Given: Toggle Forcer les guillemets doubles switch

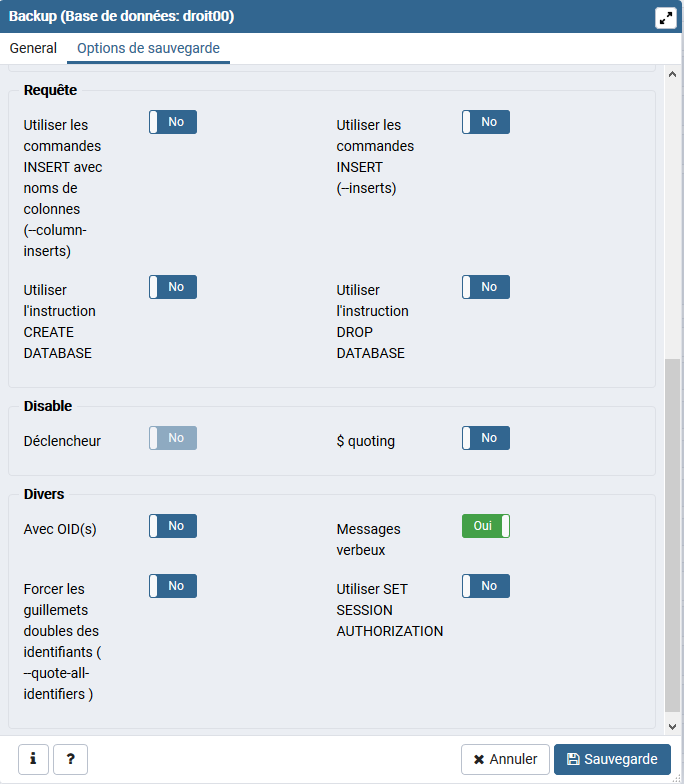Looking at the screenshot, I should 173,586.
